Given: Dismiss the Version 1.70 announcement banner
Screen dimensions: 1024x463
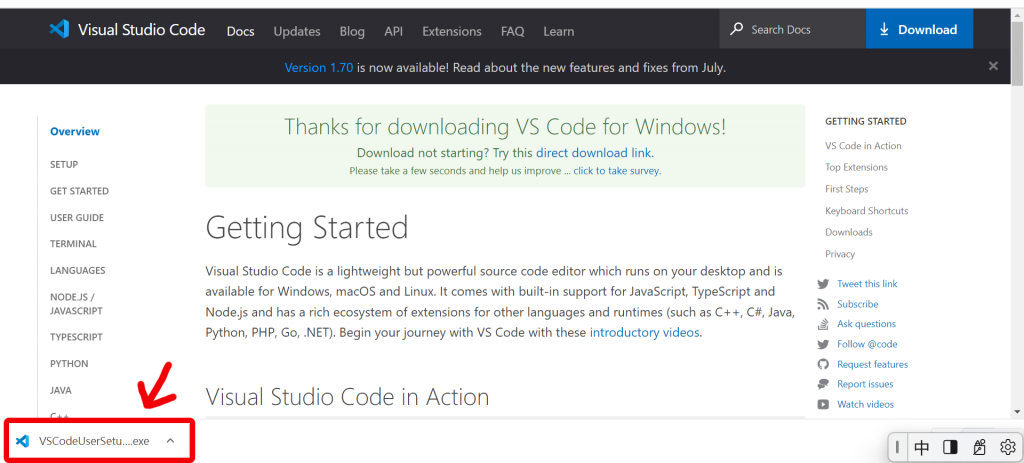Looking at the screenshot, I should coord(993,66).
